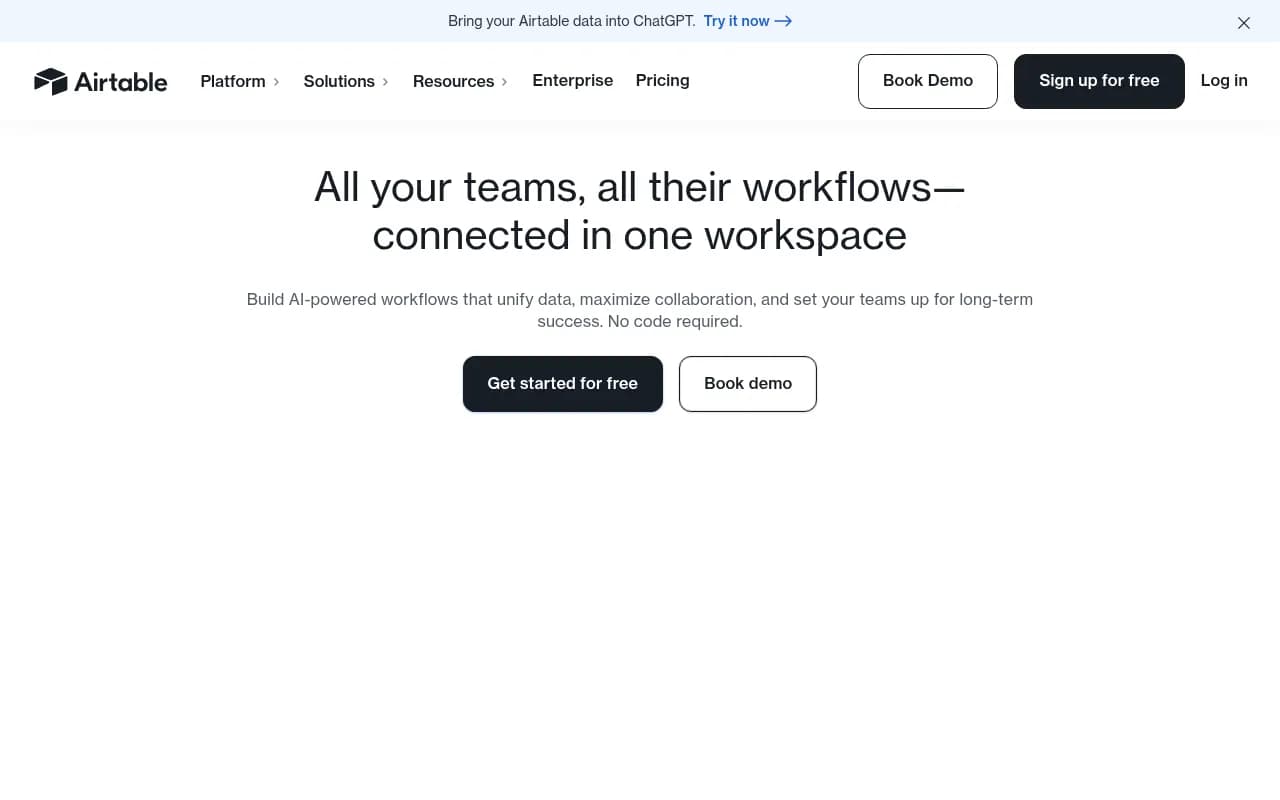Image resolution: width=1280 pixels, height=800 pixels.
Task: Dismiss the ChatGPT announcement banner
Action: point(1244,22)
